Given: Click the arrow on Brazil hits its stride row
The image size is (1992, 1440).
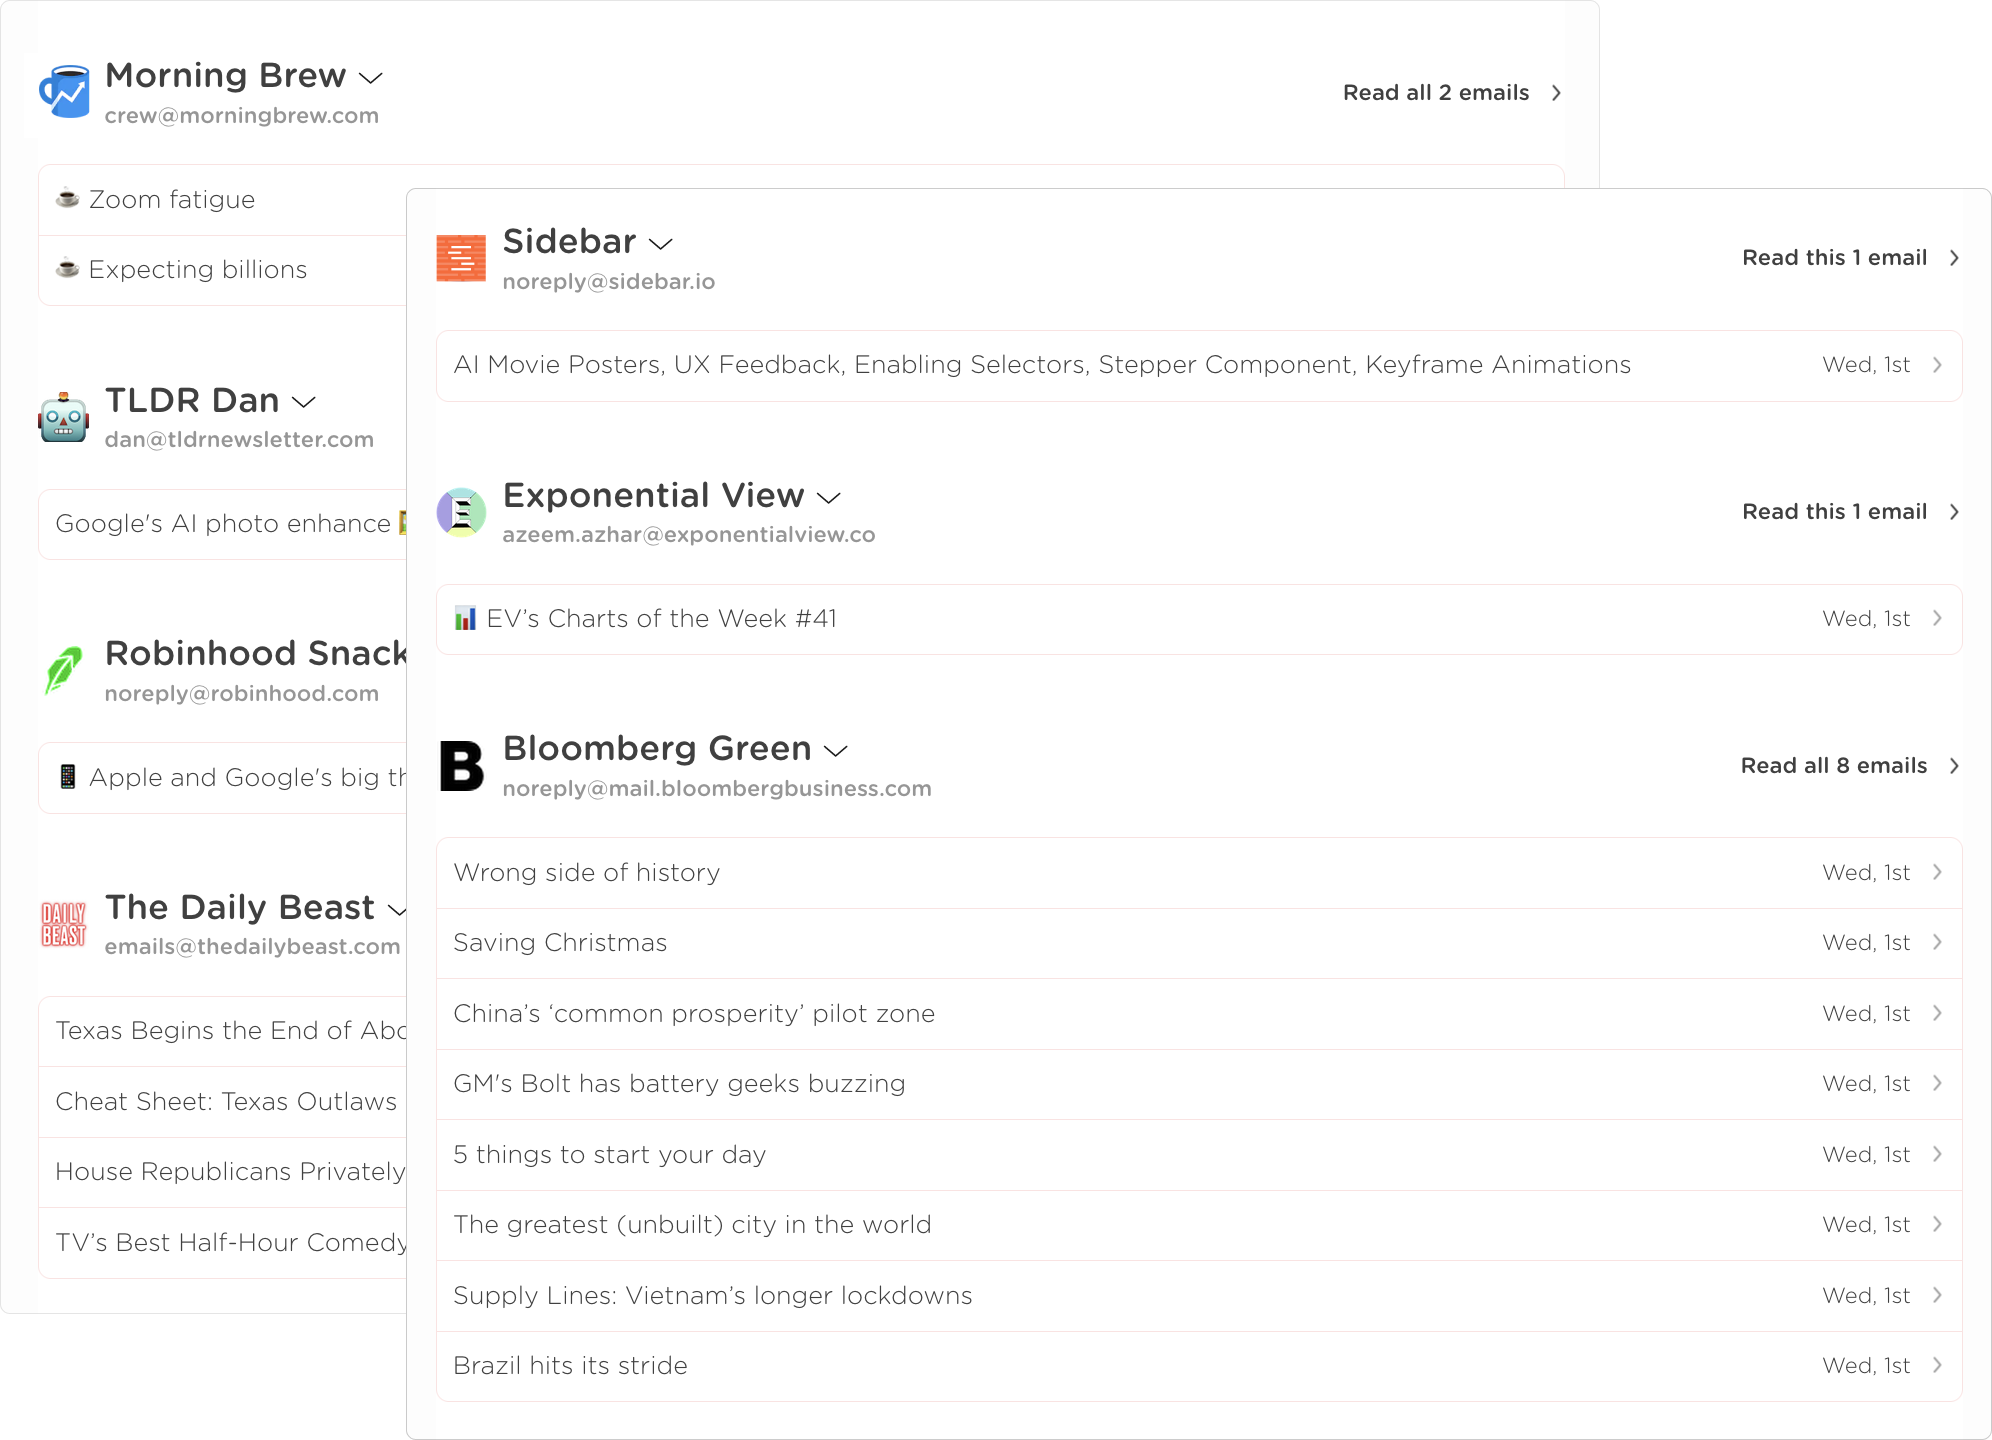Looking at the screenshot, I should 1937,1366.
